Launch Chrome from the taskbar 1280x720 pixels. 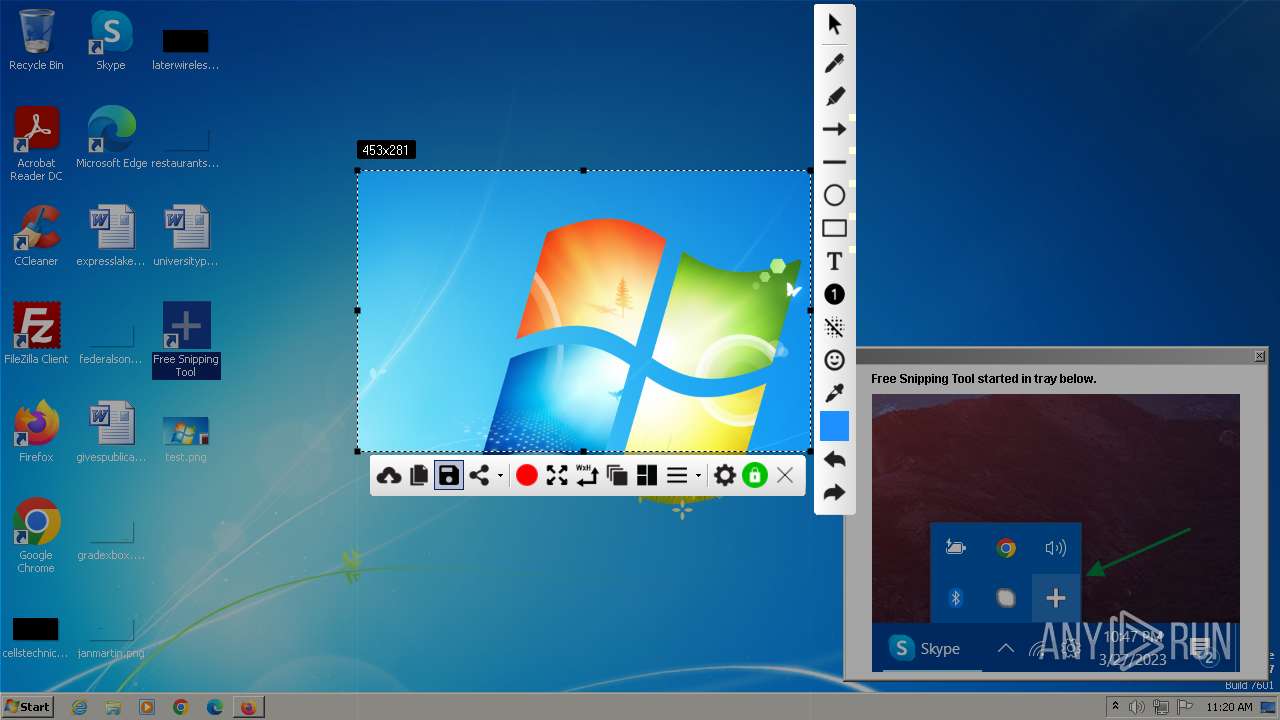click(181, 707)
